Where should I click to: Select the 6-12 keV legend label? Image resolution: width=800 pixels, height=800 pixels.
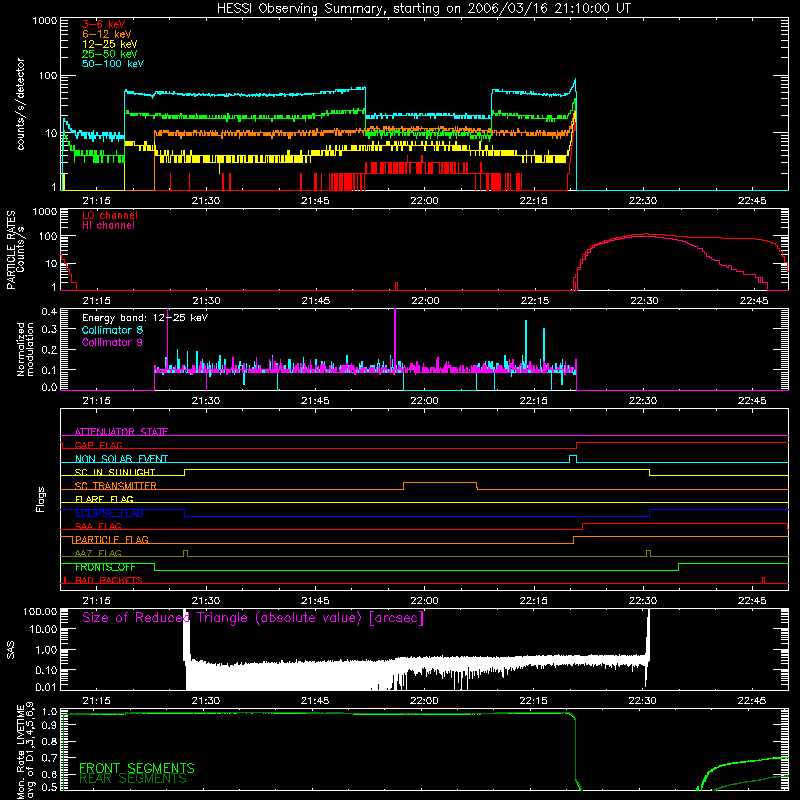tap(107, 34)
